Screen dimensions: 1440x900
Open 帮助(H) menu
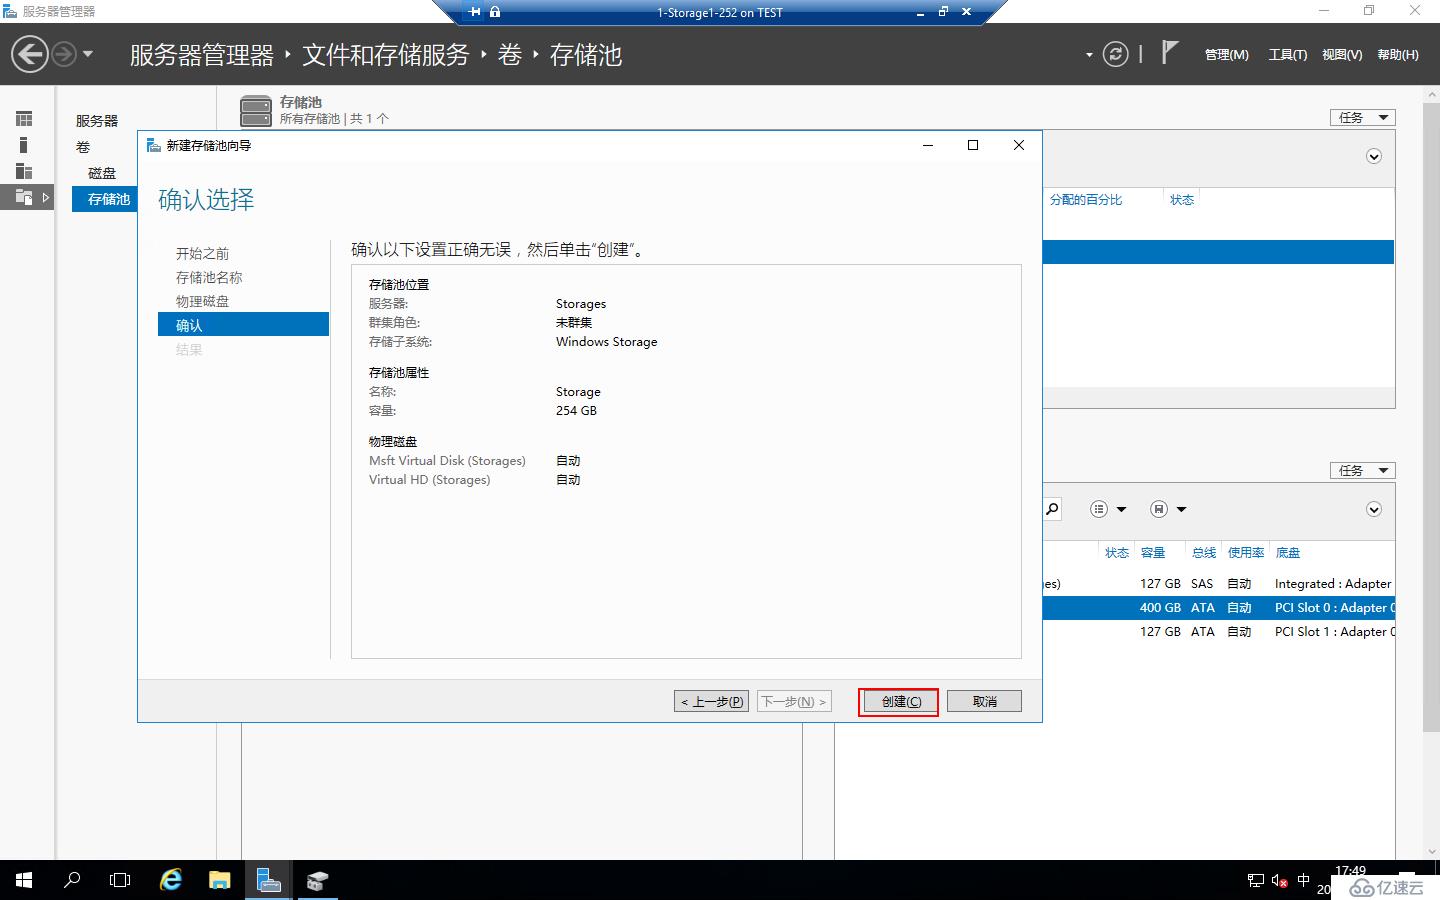(x=1398, y=55)
